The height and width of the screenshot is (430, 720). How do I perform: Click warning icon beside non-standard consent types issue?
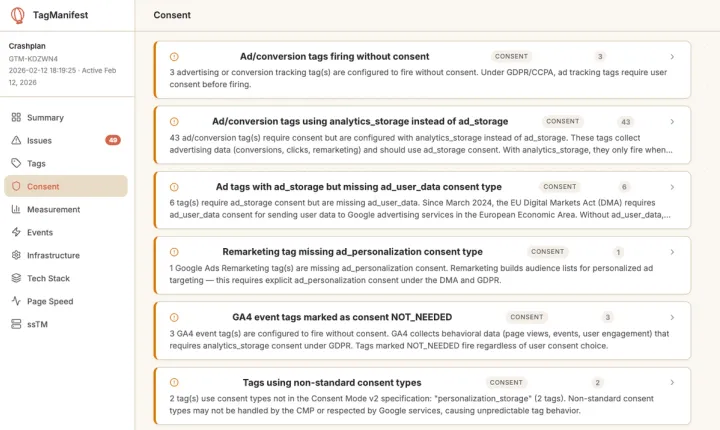tap(174, 382)
